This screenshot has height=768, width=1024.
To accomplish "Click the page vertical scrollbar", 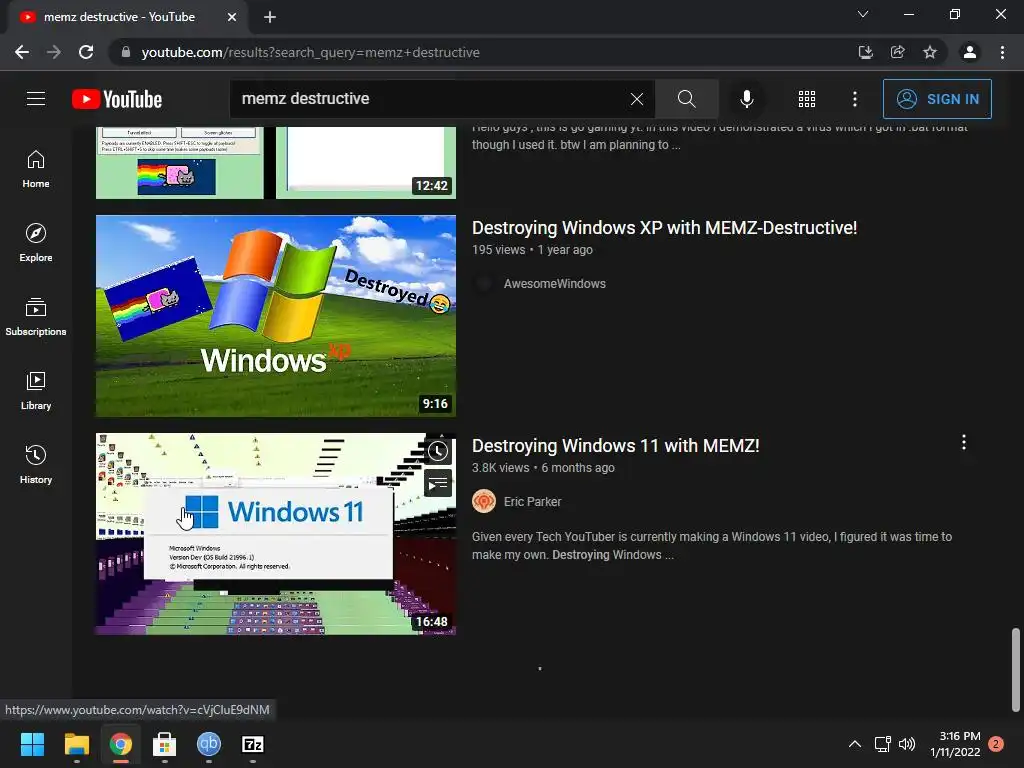I will point(1016,669).
